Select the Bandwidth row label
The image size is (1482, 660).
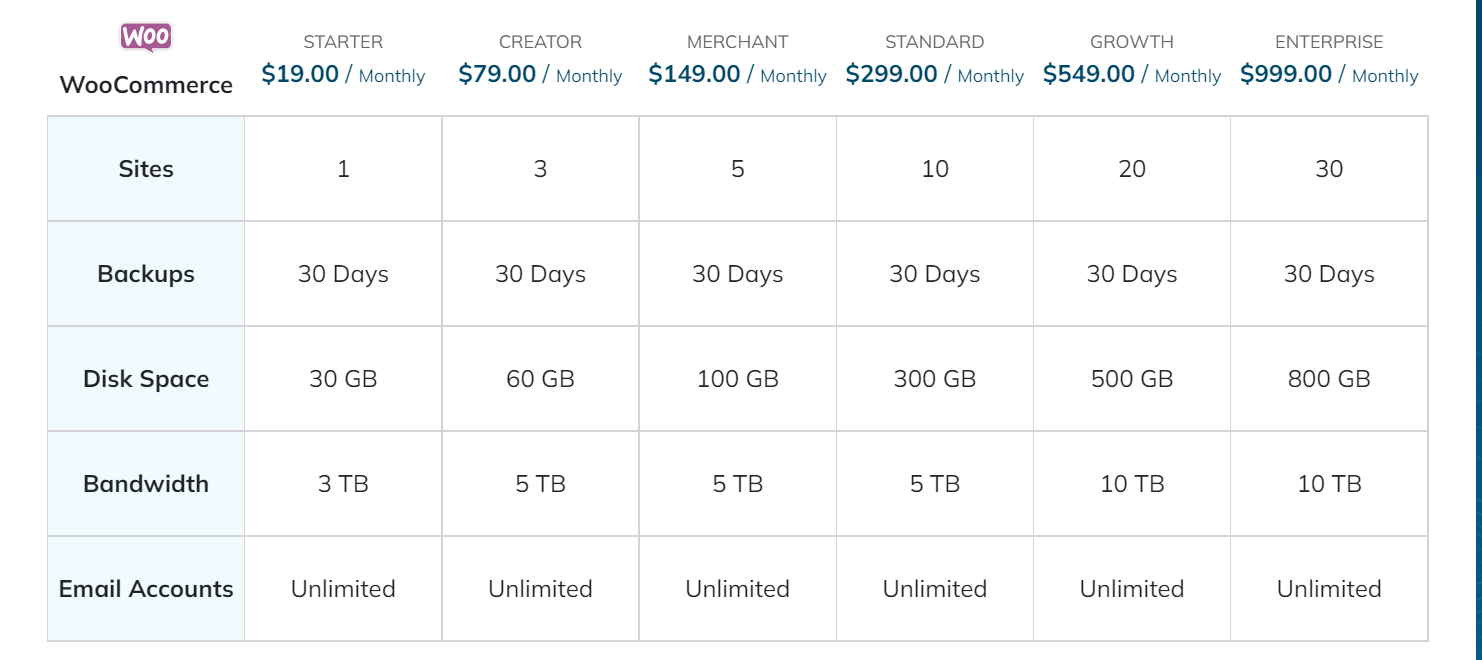coord(146,484)
